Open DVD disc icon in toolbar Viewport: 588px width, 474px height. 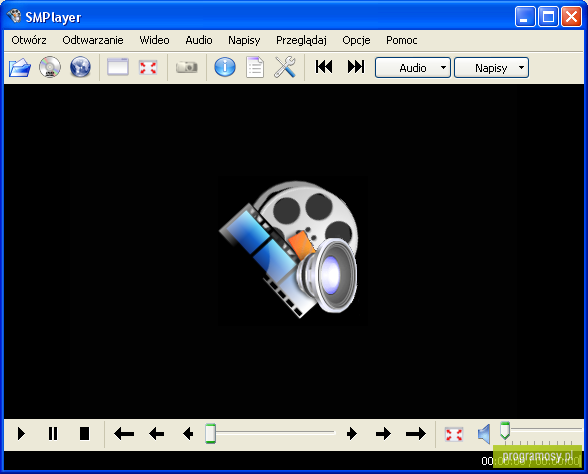(x=50, y=67)
